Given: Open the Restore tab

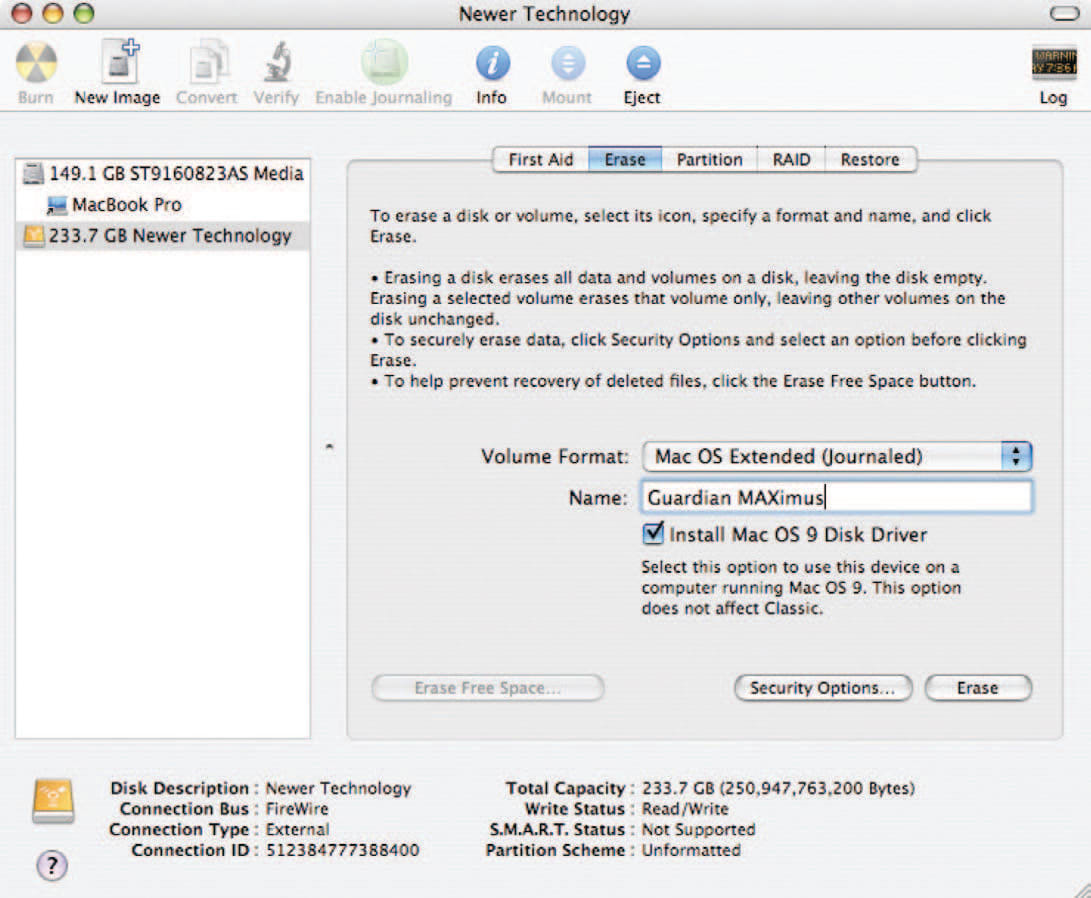Looking at the screenshot, I should click(x=869, y=160).
